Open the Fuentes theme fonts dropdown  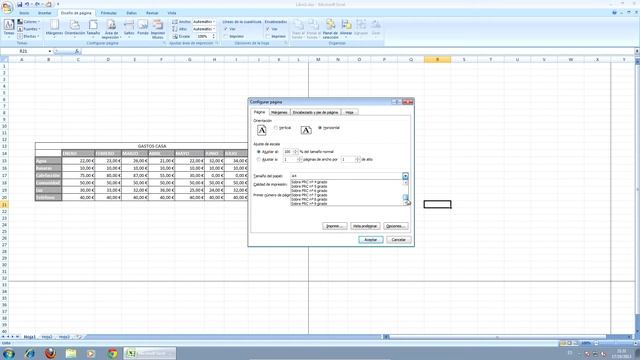tap(29, 29)
